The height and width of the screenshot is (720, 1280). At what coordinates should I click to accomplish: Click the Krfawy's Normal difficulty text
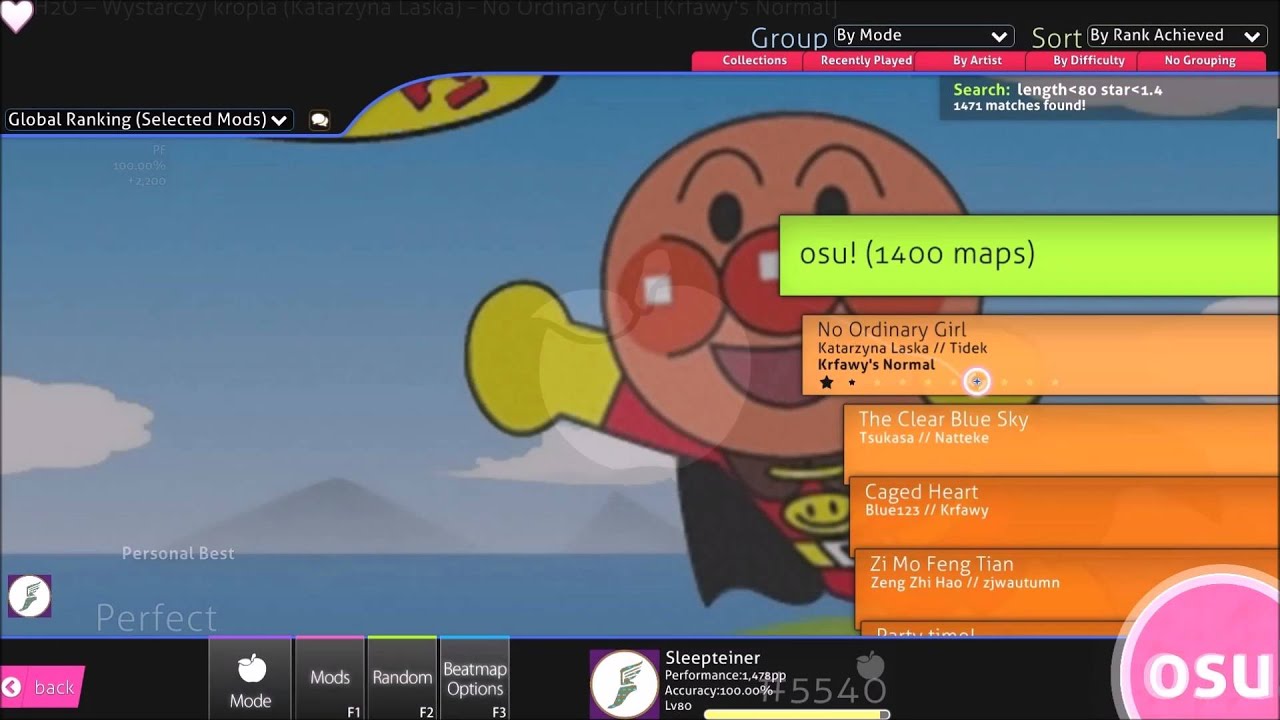click(x=876, y=365)
